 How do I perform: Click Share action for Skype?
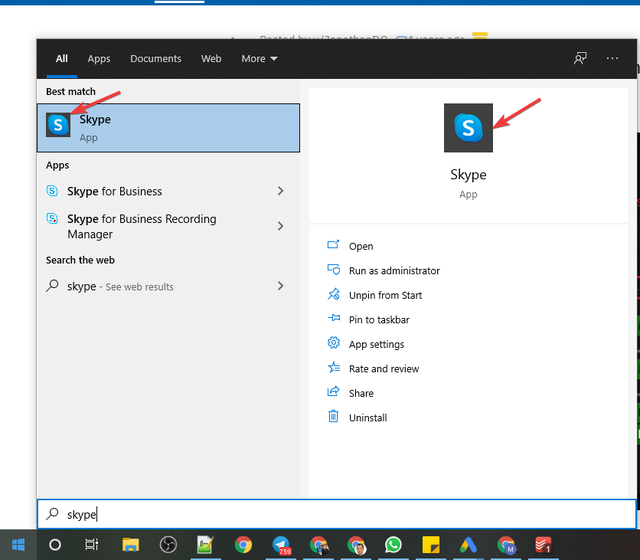[x=361, y=393]
